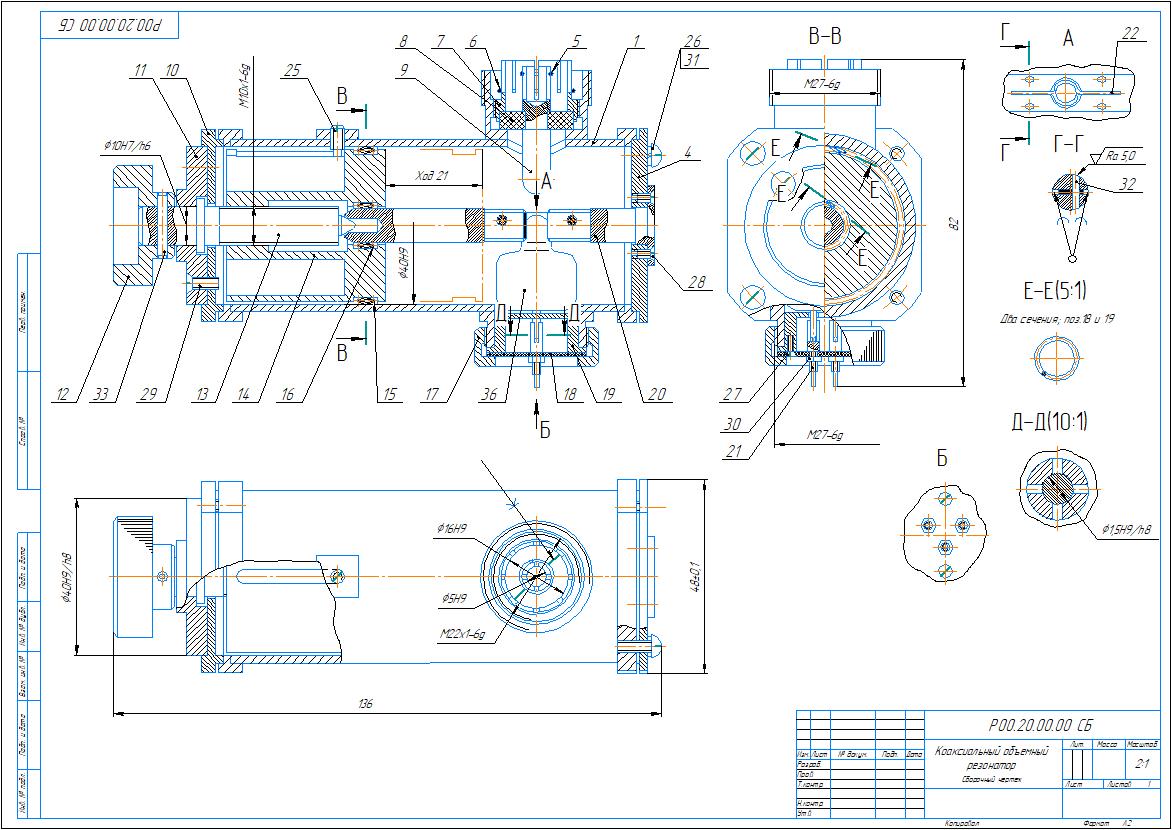
Task: Click position callout number 16
Action: coord(287,393)
